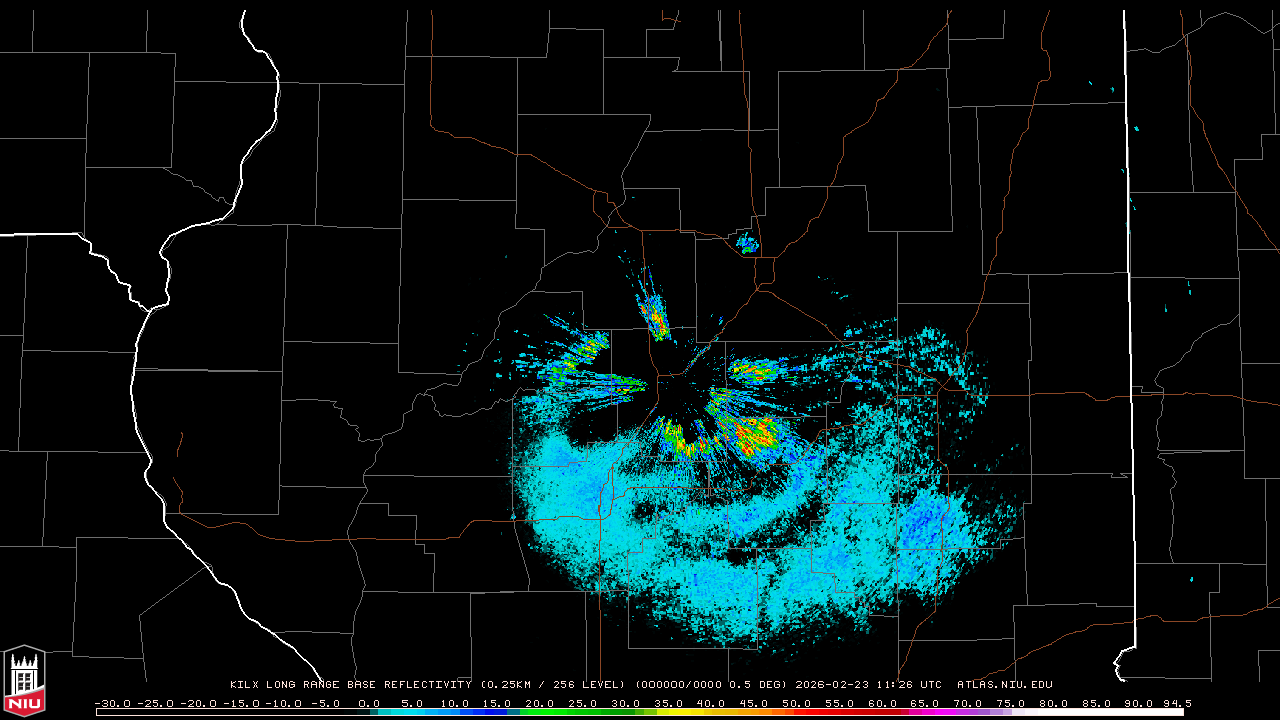Image resolution: width=1280 pixels, height=720 pixels.
Task: Click the small isolated echo north of radar
Action: [747, 243]
